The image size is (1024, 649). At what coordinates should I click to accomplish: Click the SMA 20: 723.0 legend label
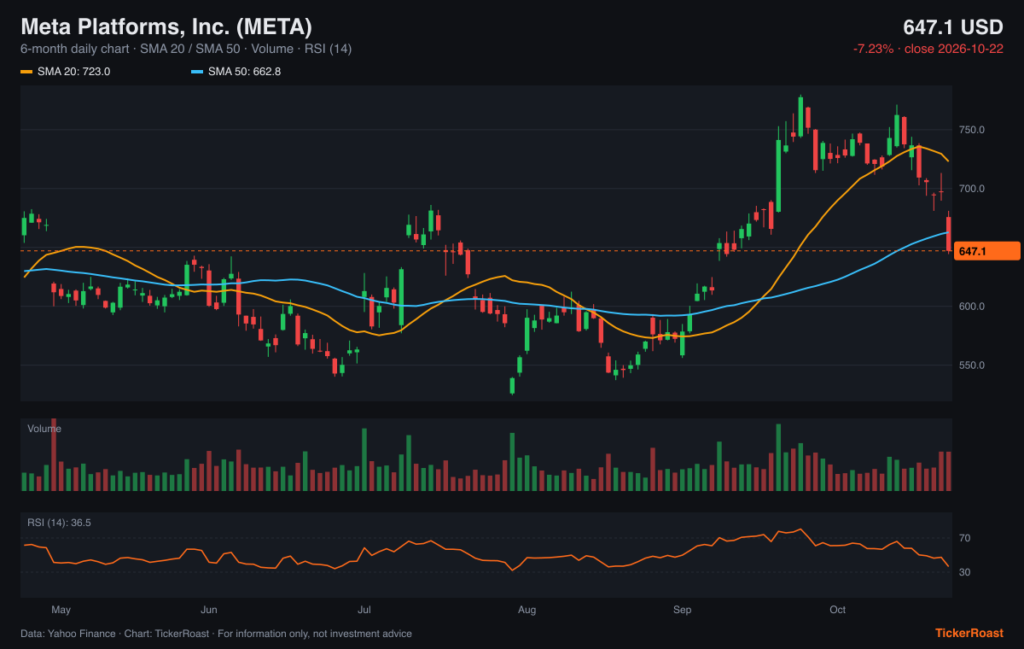pyautogui.click(x=74, y=72)
